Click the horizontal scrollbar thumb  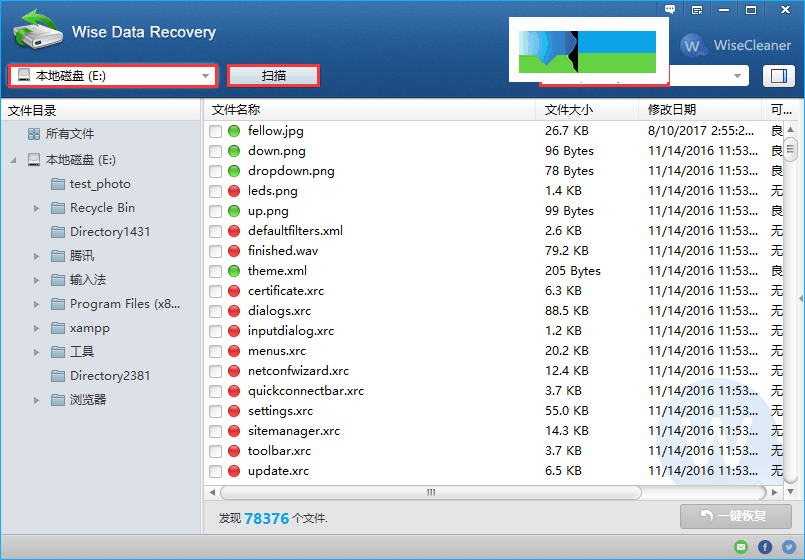tap(431, 492)
